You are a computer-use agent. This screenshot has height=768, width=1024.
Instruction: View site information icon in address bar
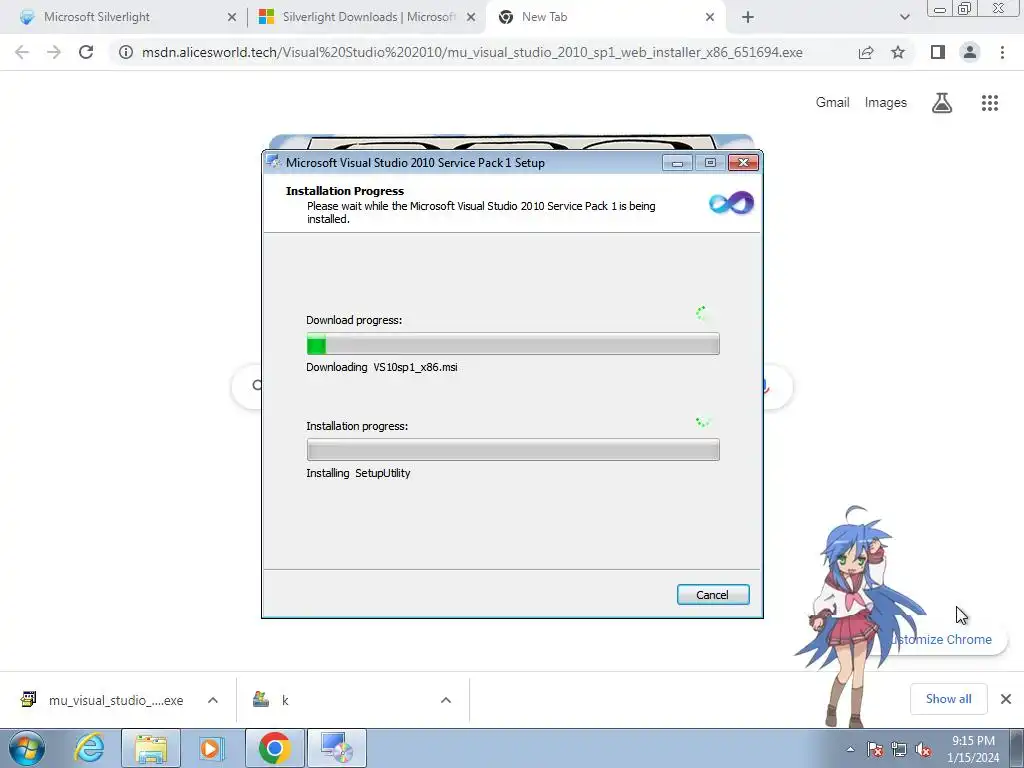click(x=125, y=52)
